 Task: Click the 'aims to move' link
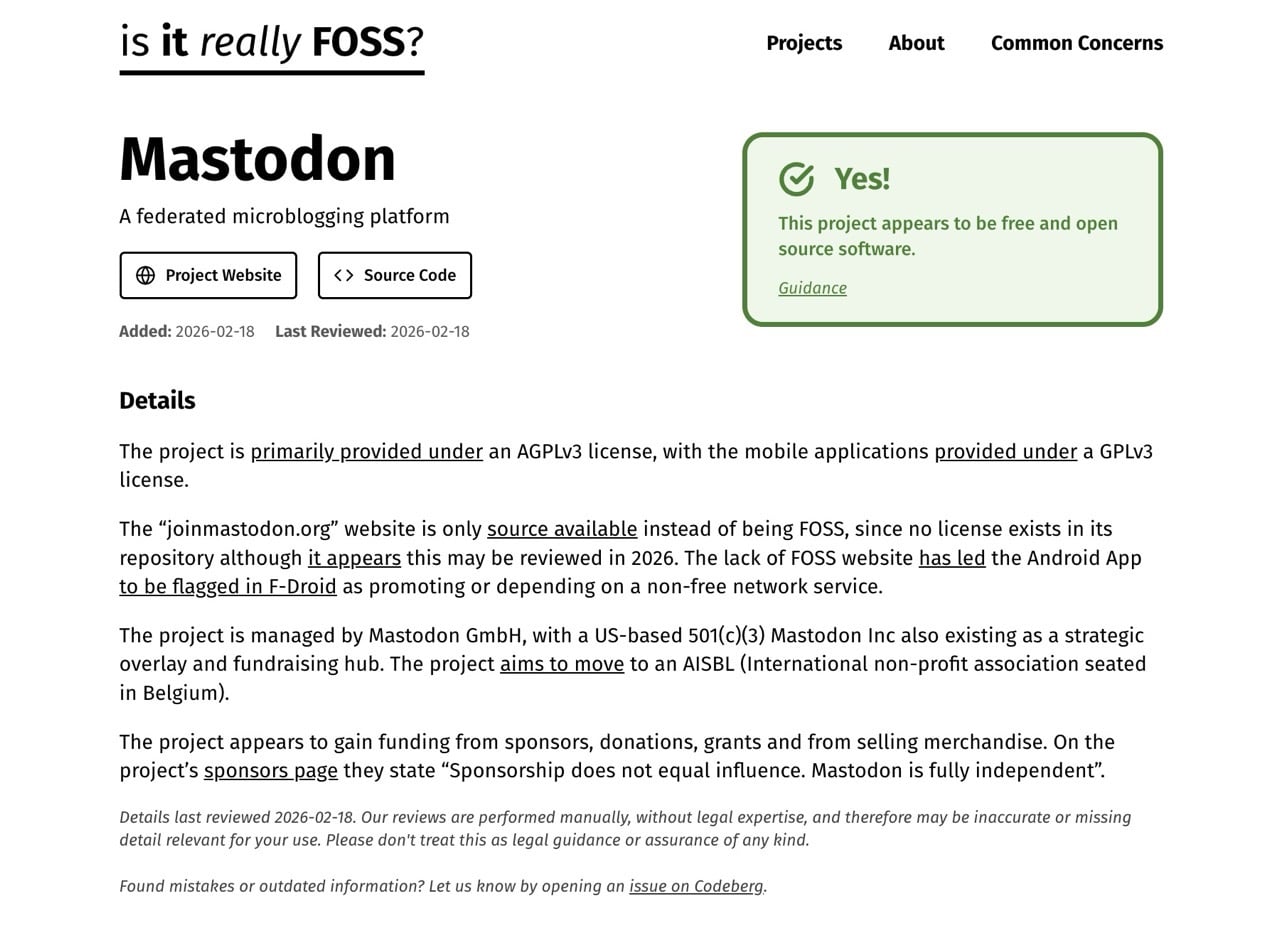pyautogui.click(x=560, y=663)
